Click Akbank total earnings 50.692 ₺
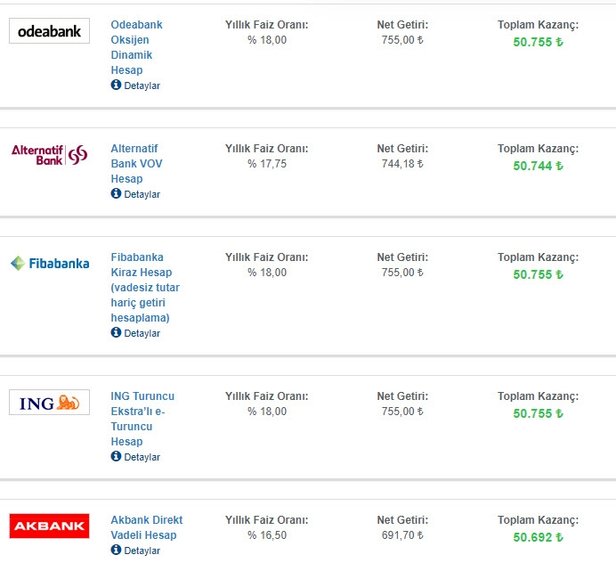The height and width of the screenshot is (571, 616). point(538,537)
